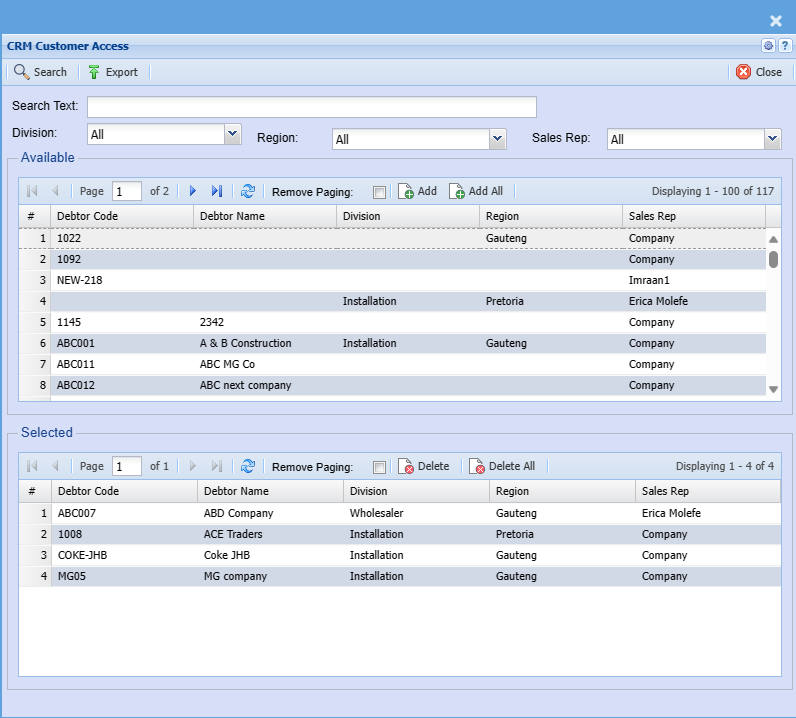This screenshot has height=718, width=796.
Task: Click the settings gear icon in header
Action: click(x=768, y=45)
